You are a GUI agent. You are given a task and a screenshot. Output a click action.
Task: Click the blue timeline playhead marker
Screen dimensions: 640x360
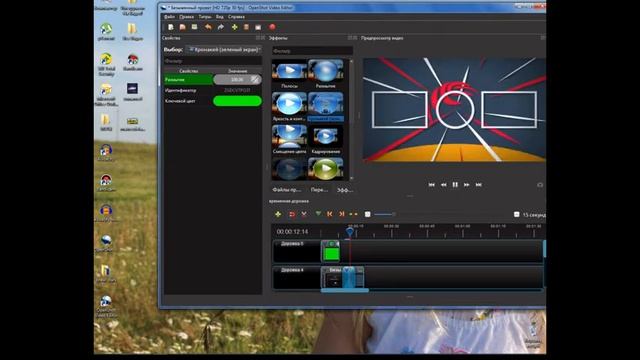pyautogui.click(x=350, y=231)
